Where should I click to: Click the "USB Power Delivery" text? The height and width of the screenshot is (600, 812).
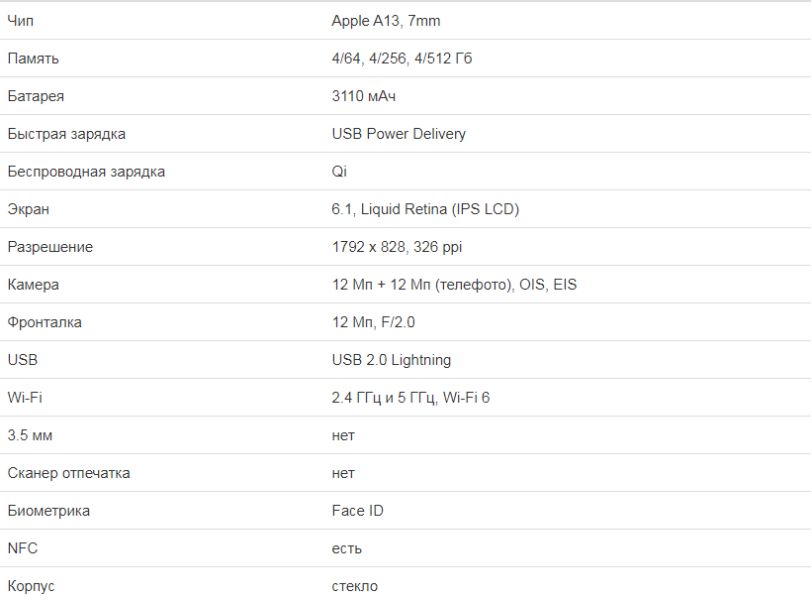click(x=398, y=134)
